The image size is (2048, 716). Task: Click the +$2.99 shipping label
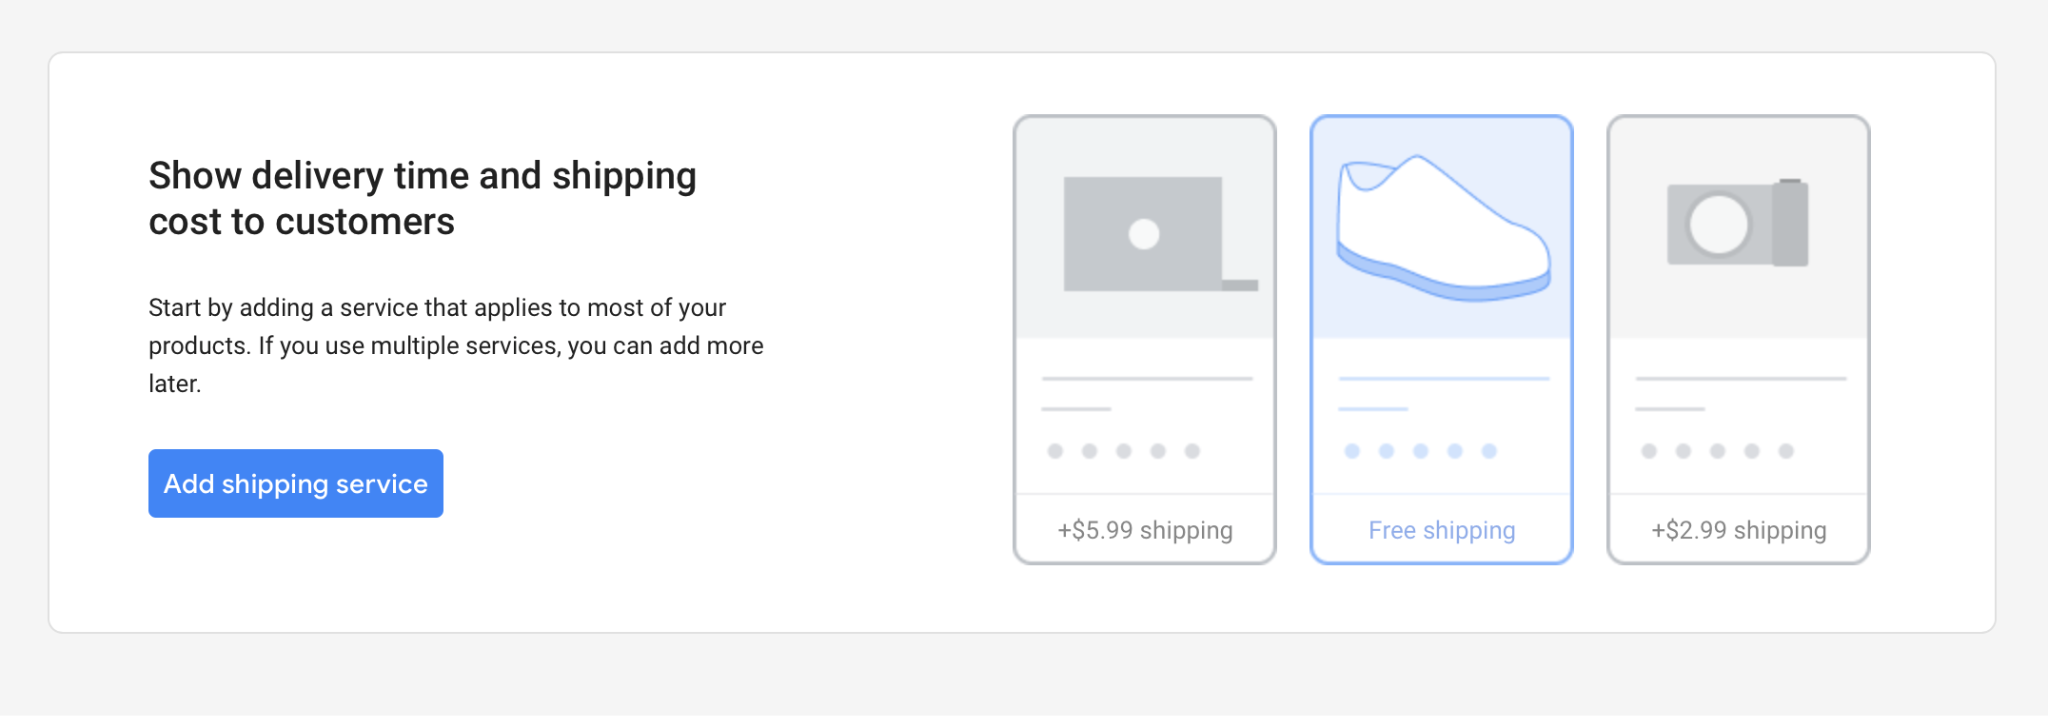tap(1739, 530)
